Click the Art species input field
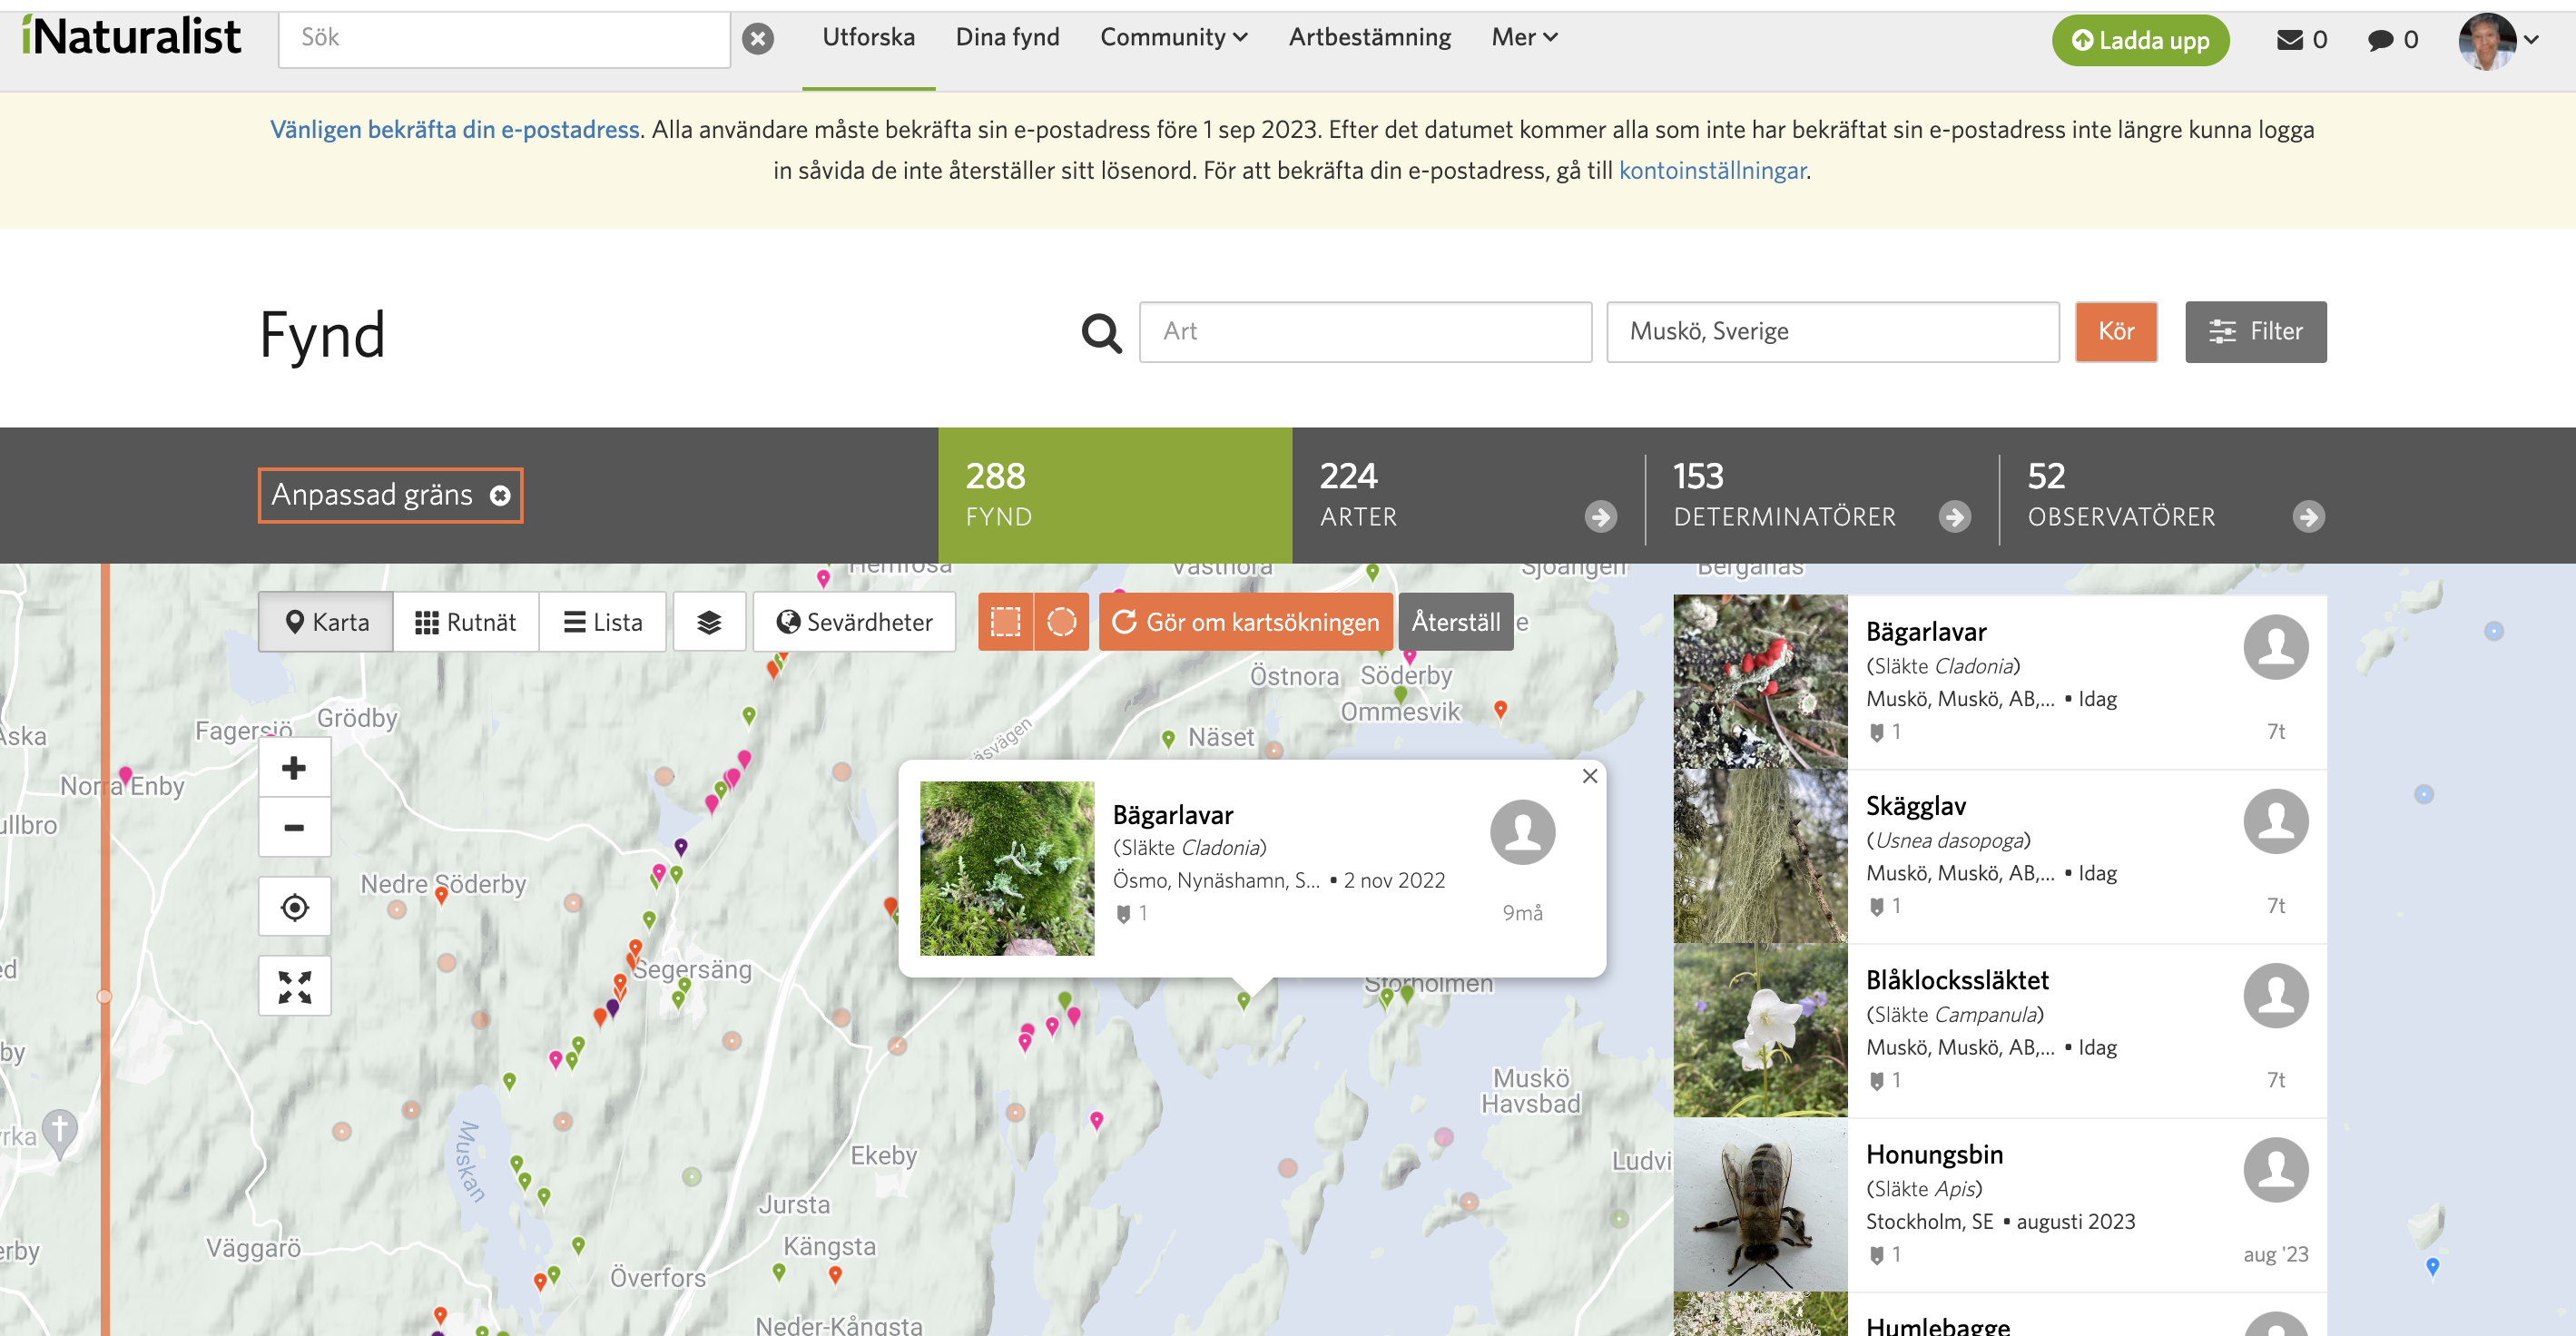Screen dimensions: 2576x1336 1365,331
